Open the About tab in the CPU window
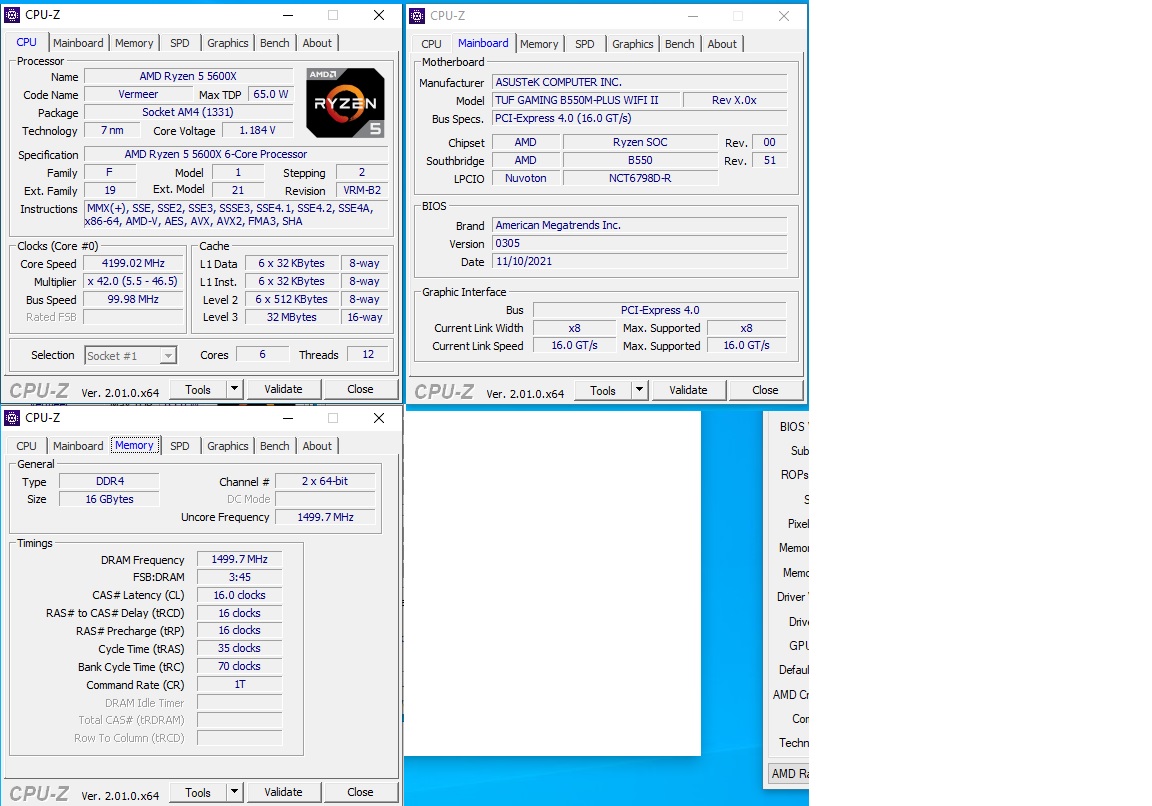Image resolution: width=1152 pixels, height=806 pixels. [x=317, y=43]
